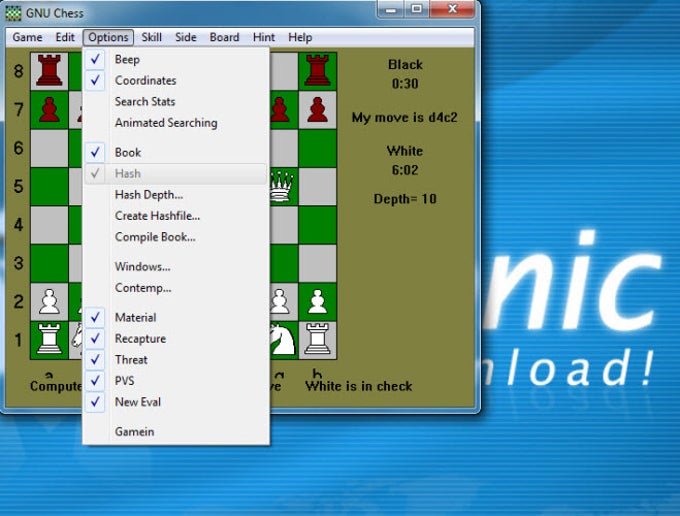Image resolution: width=680 pixels, height=516 pixels.
Task: Choose Create Hashfile... menu entry
Action: pos(176,216)
